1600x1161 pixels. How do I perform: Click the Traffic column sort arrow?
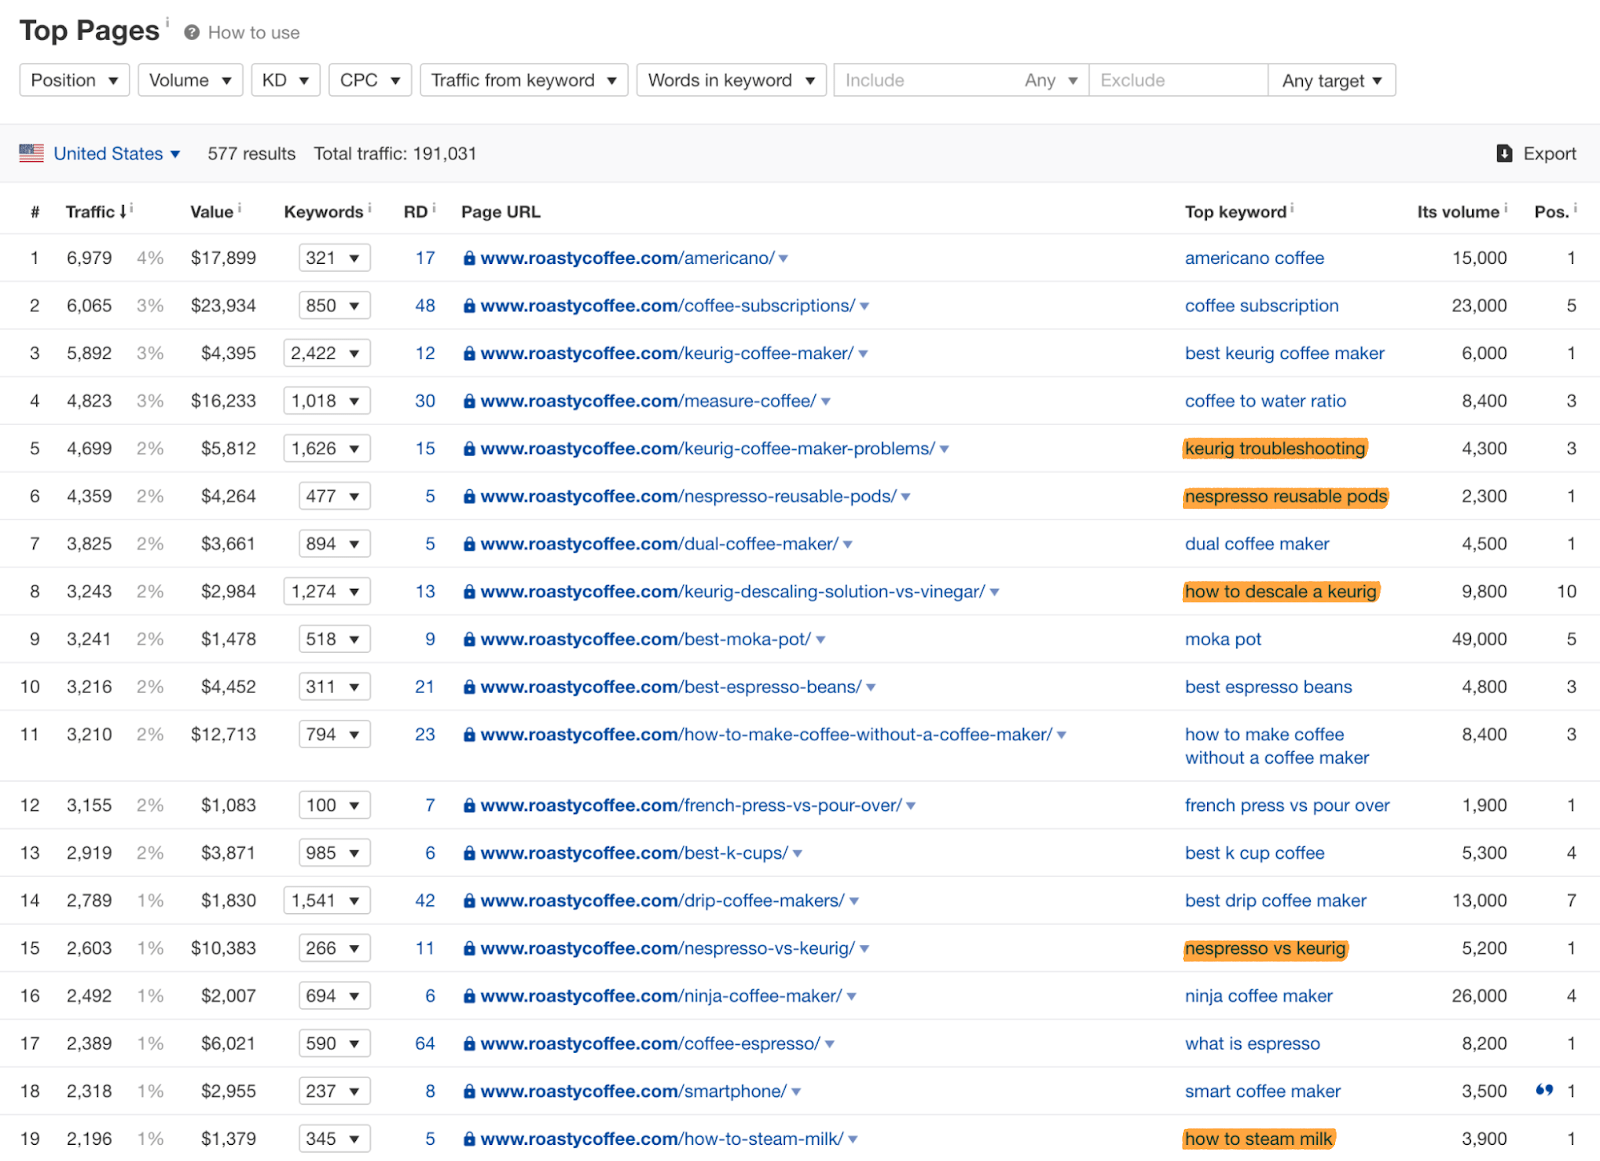coord(123,211)
